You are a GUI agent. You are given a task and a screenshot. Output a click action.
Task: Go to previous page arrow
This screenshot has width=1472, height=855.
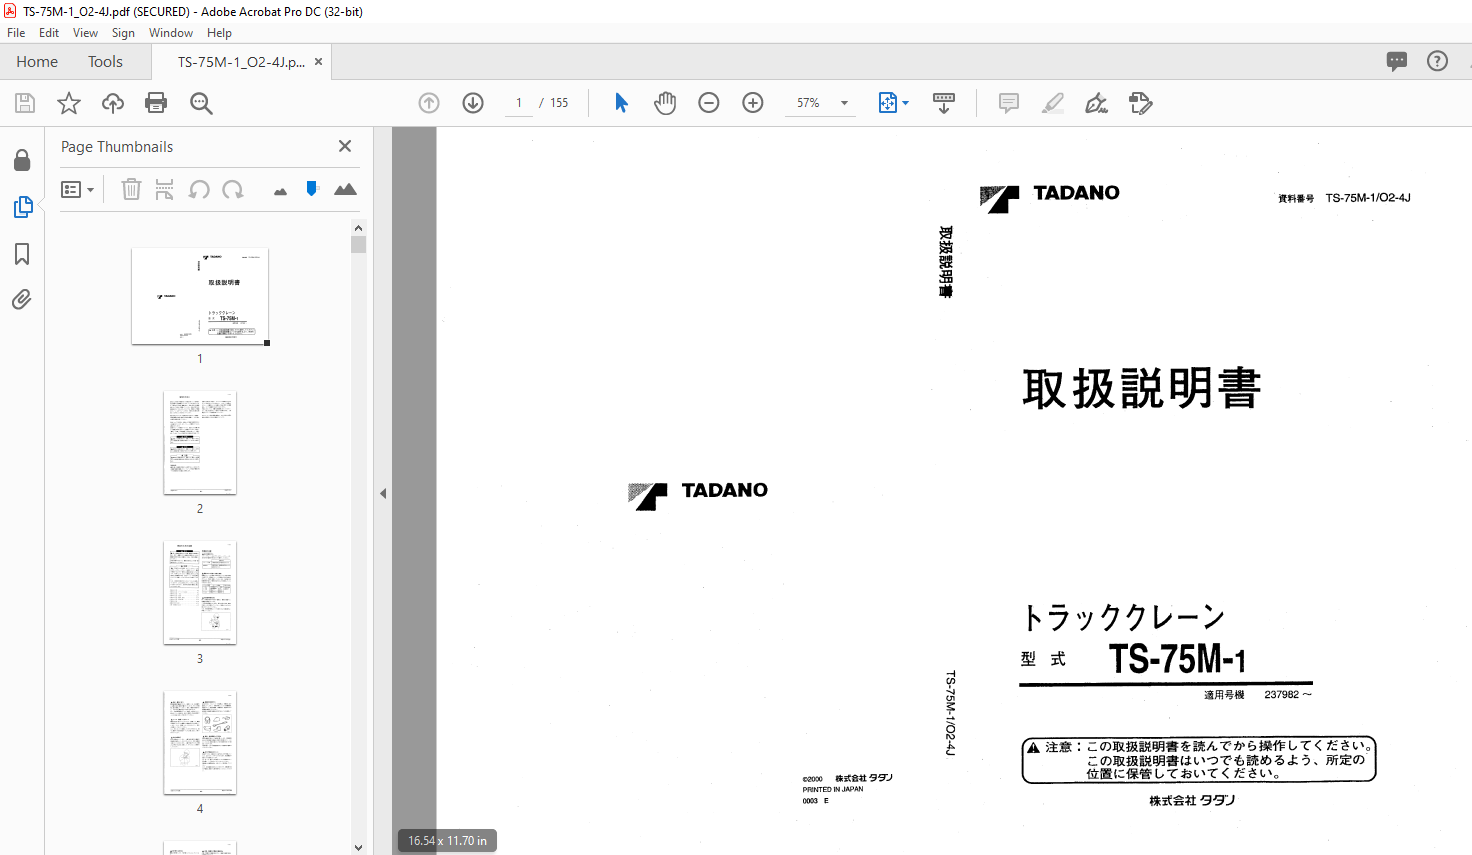429,103
